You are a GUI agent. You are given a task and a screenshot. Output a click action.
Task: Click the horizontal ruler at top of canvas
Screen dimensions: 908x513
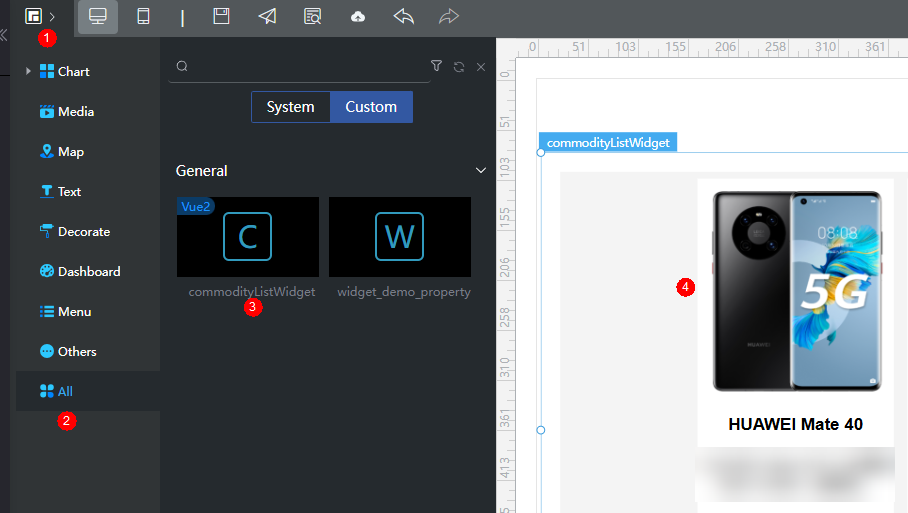[712, 48]
